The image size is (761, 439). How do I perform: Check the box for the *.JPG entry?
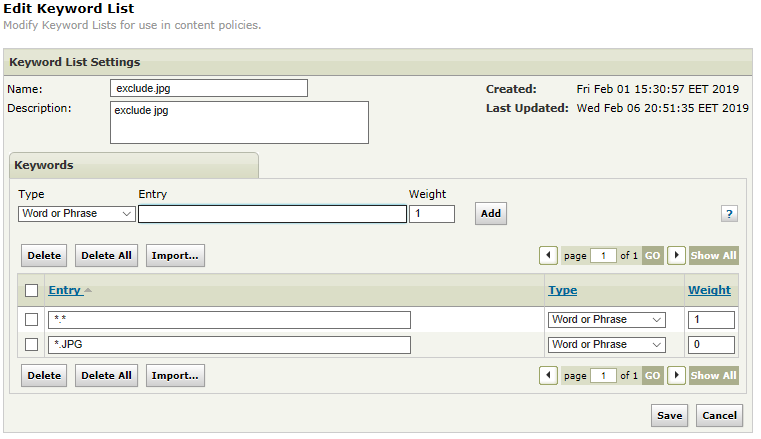[32, 345]
